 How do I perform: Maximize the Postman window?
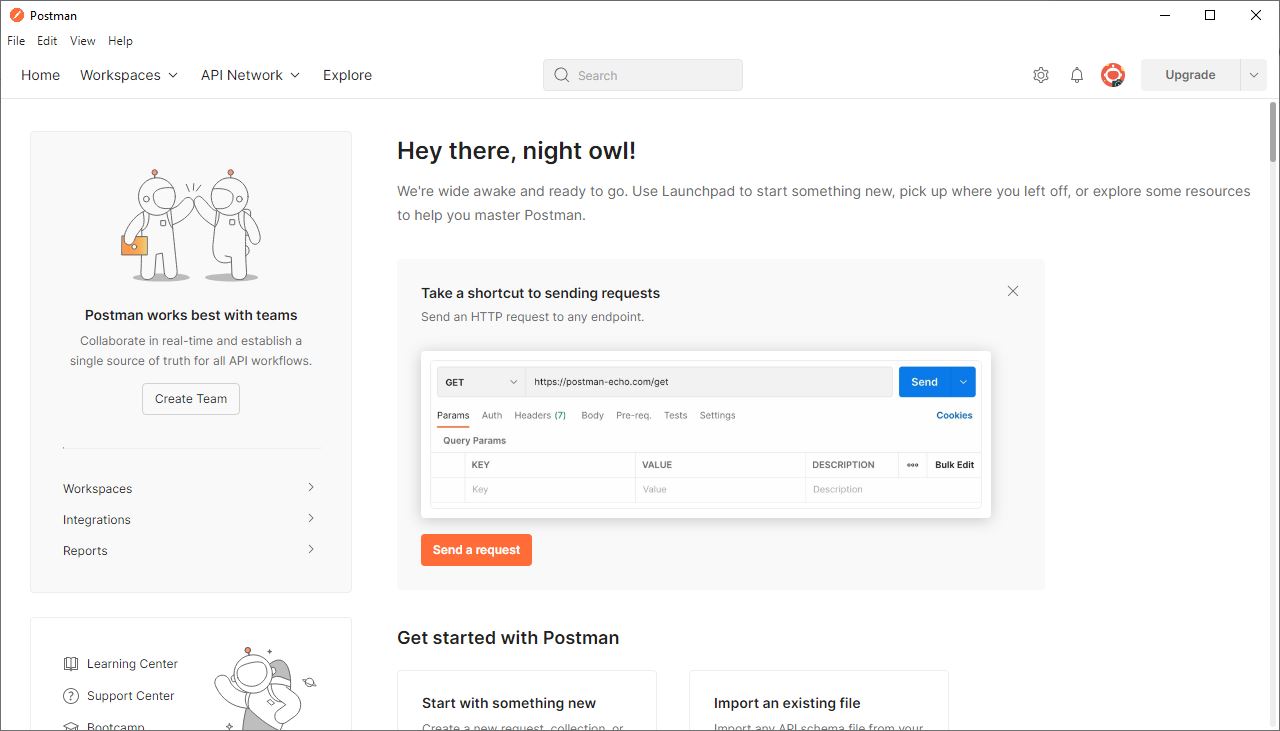(x=1210, y=15)
